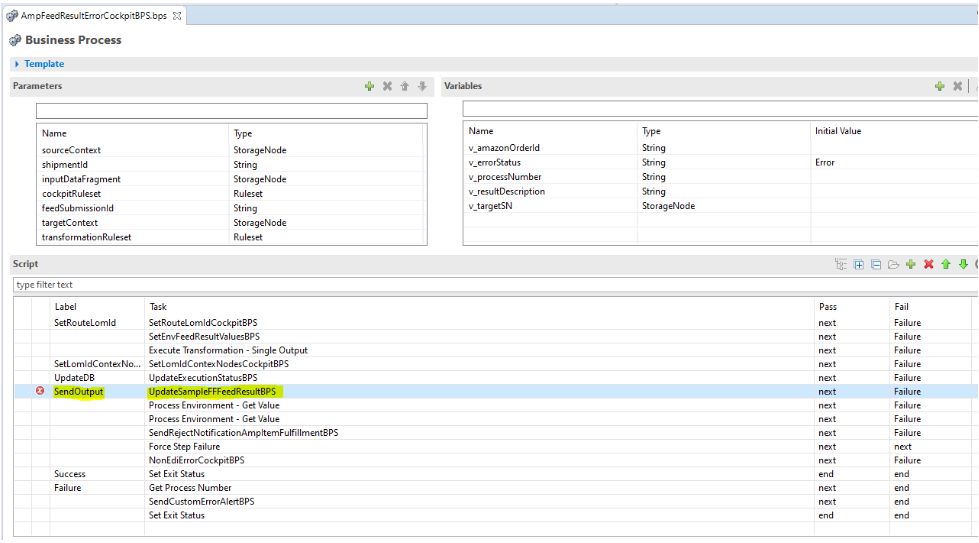This screenshot has height=543, width=979.
Task: Add a new parameter with the green plus
Action: [x=370, y=86]
